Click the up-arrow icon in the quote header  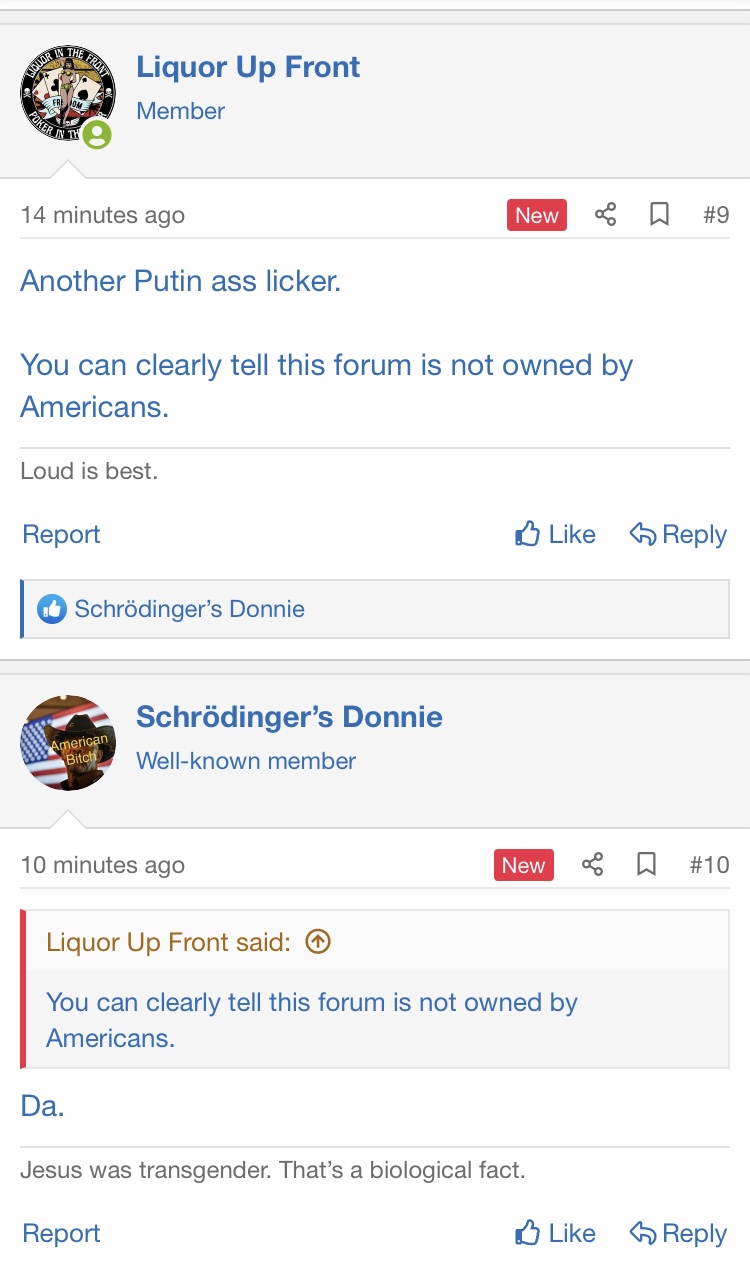(x=317, y=942)
